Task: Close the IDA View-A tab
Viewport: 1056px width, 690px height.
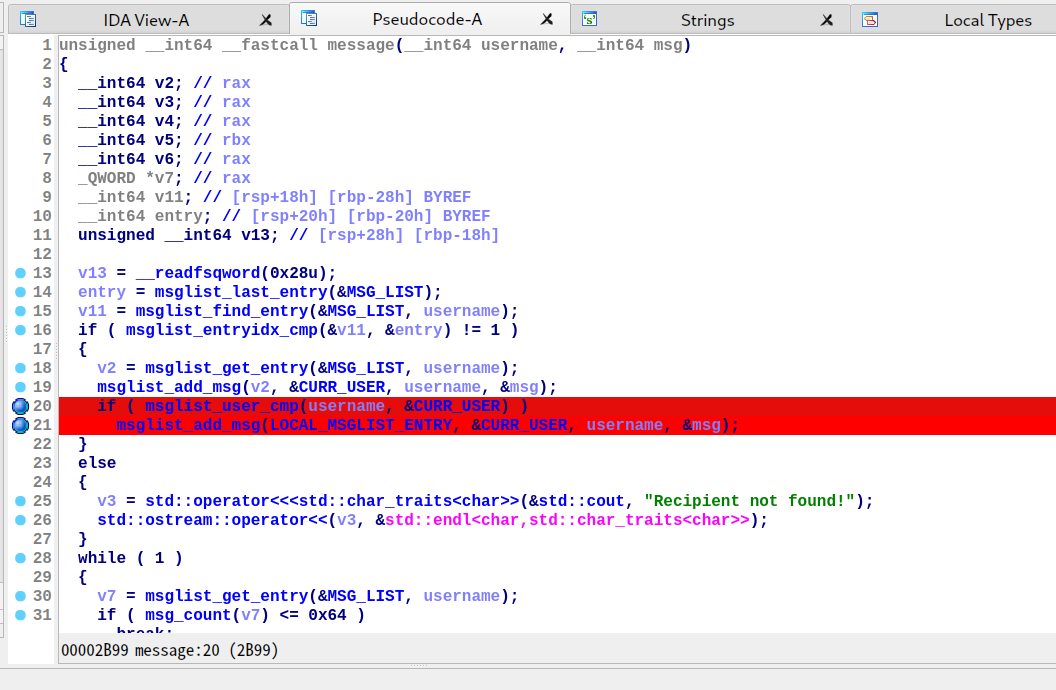Action: pos(265,20)
